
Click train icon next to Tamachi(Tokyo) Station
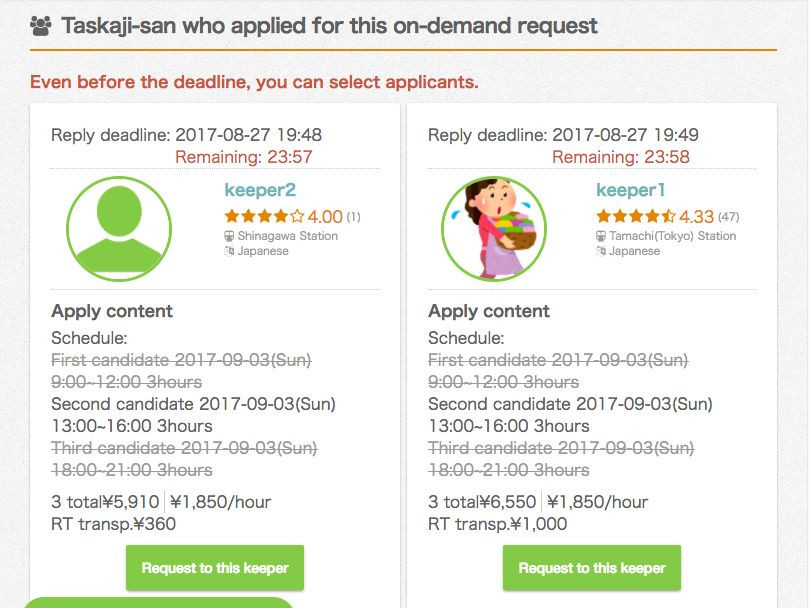click(601, 236)
